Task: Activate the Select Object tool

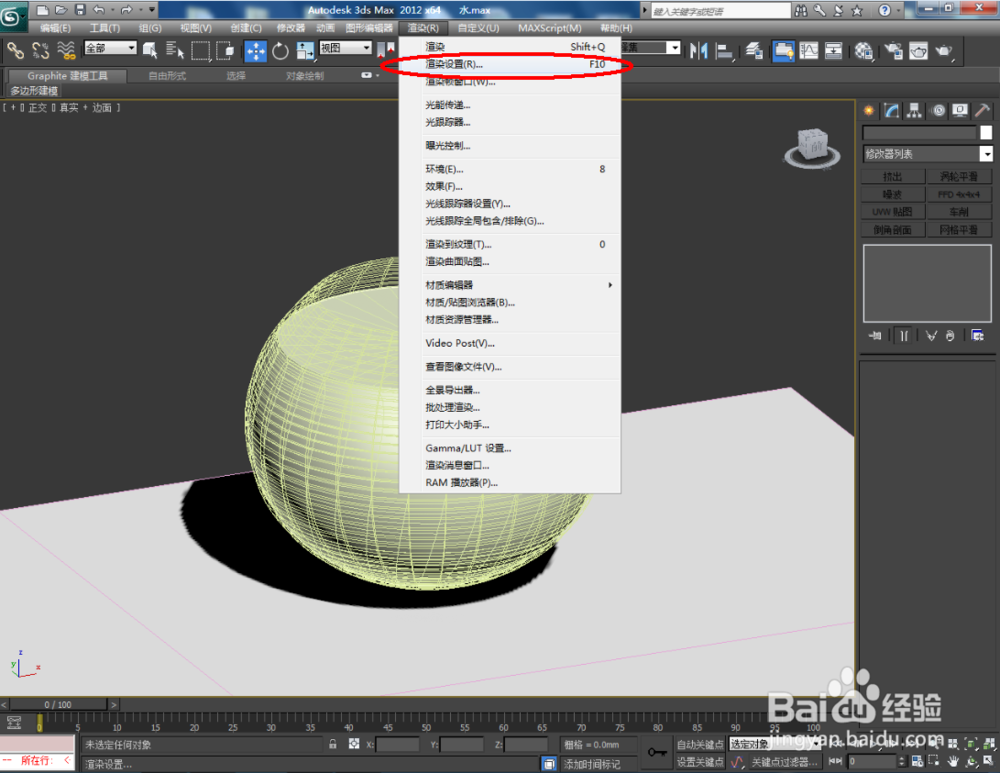Action: coord(151,50)
